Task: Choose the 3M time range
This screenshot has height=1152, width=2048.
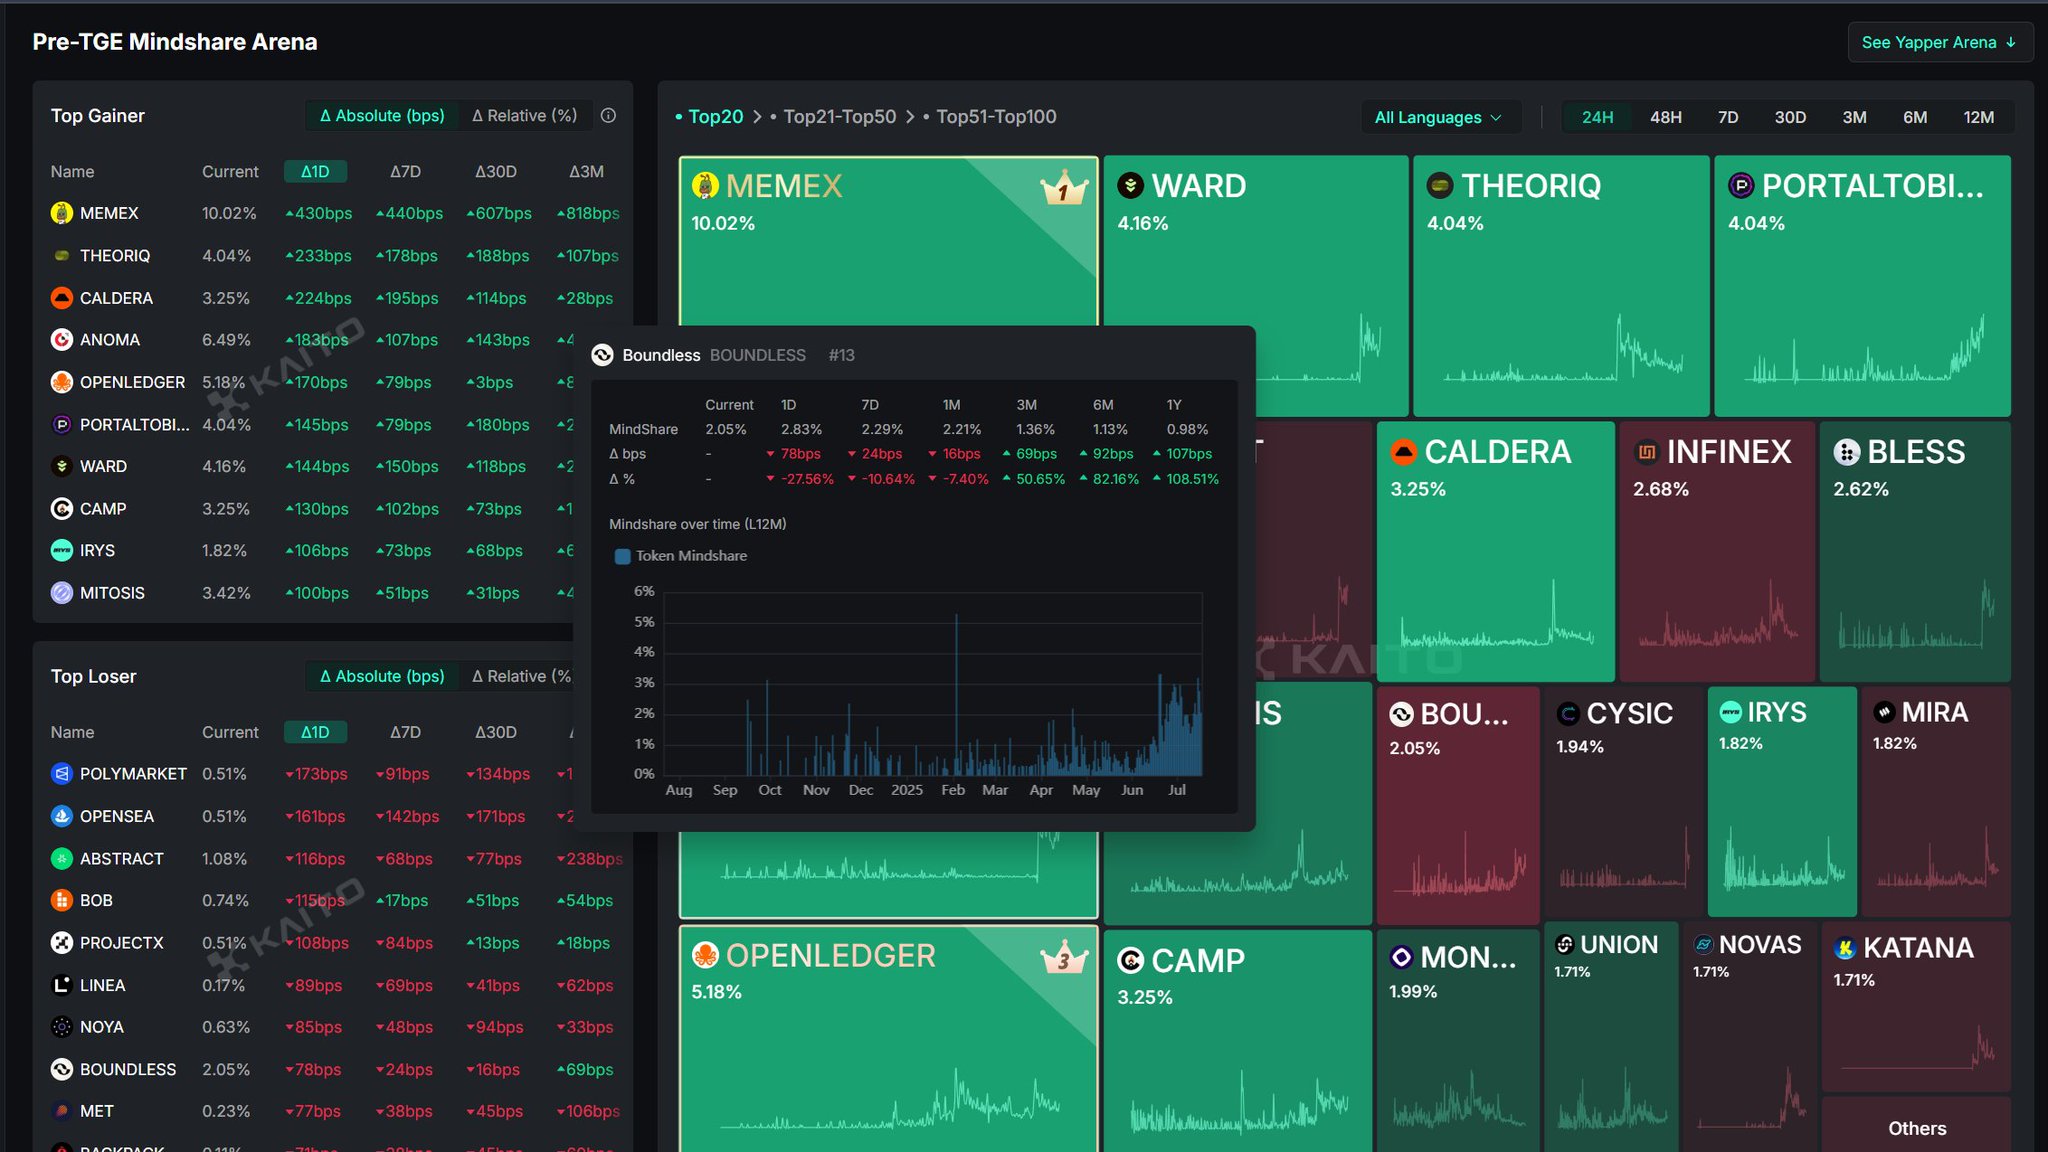Action: pyautogui.click(x=1854, y=117)
